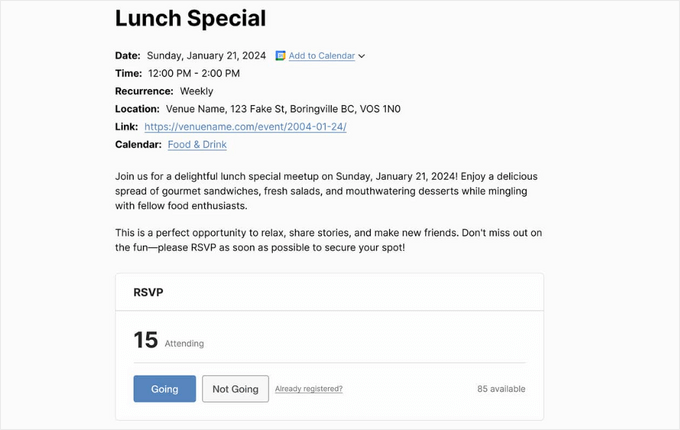Click the paragraph beginning 'This is a perfect'
Screen dimensions: 680x430
coord(329,240)
